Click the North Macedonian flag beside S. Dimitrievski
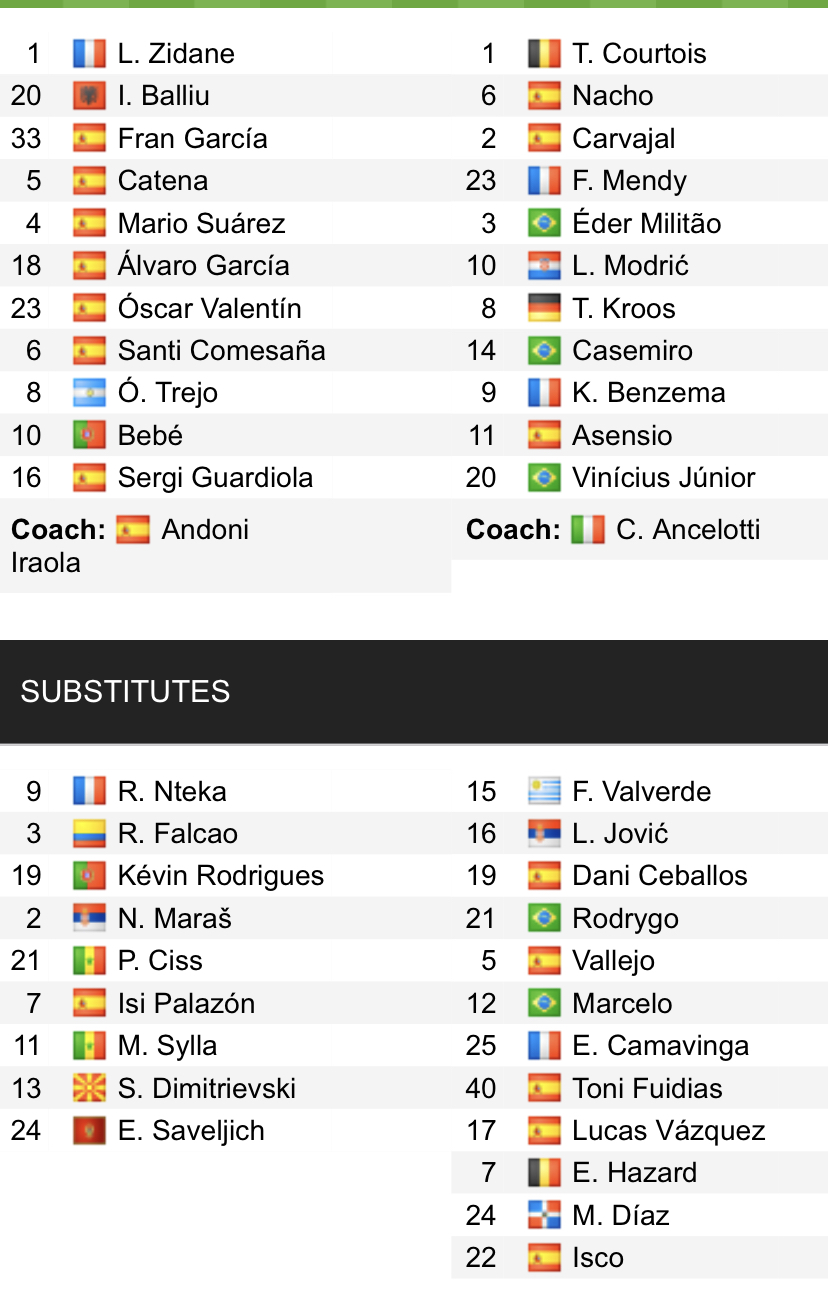The height and width of the screenshot is (1297, 828). (89, 1088)
